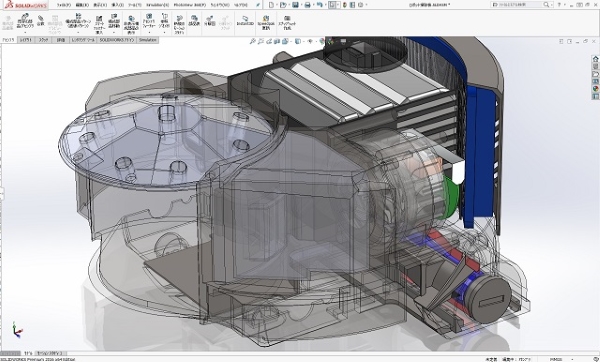Toggle the Section View icon
Viewport: 600px width, 362px height.
point(277,41)
